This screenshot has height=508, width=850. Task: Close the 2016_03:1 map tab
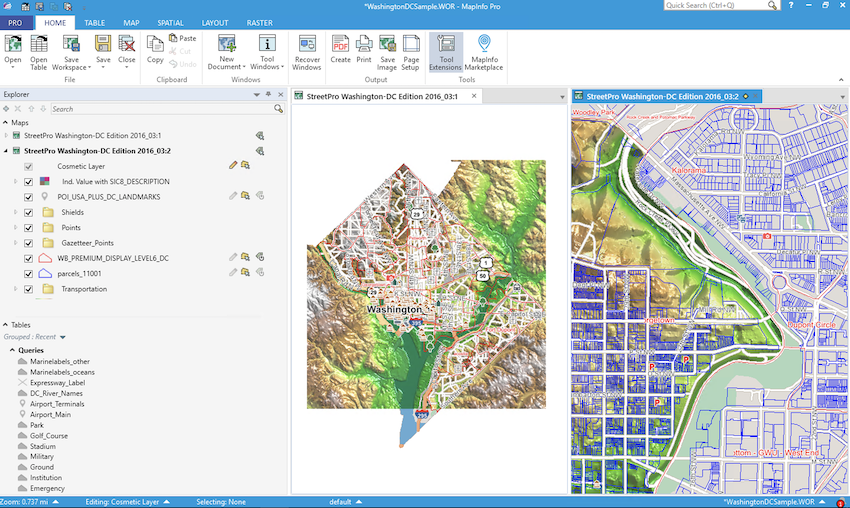coord(474,96)
